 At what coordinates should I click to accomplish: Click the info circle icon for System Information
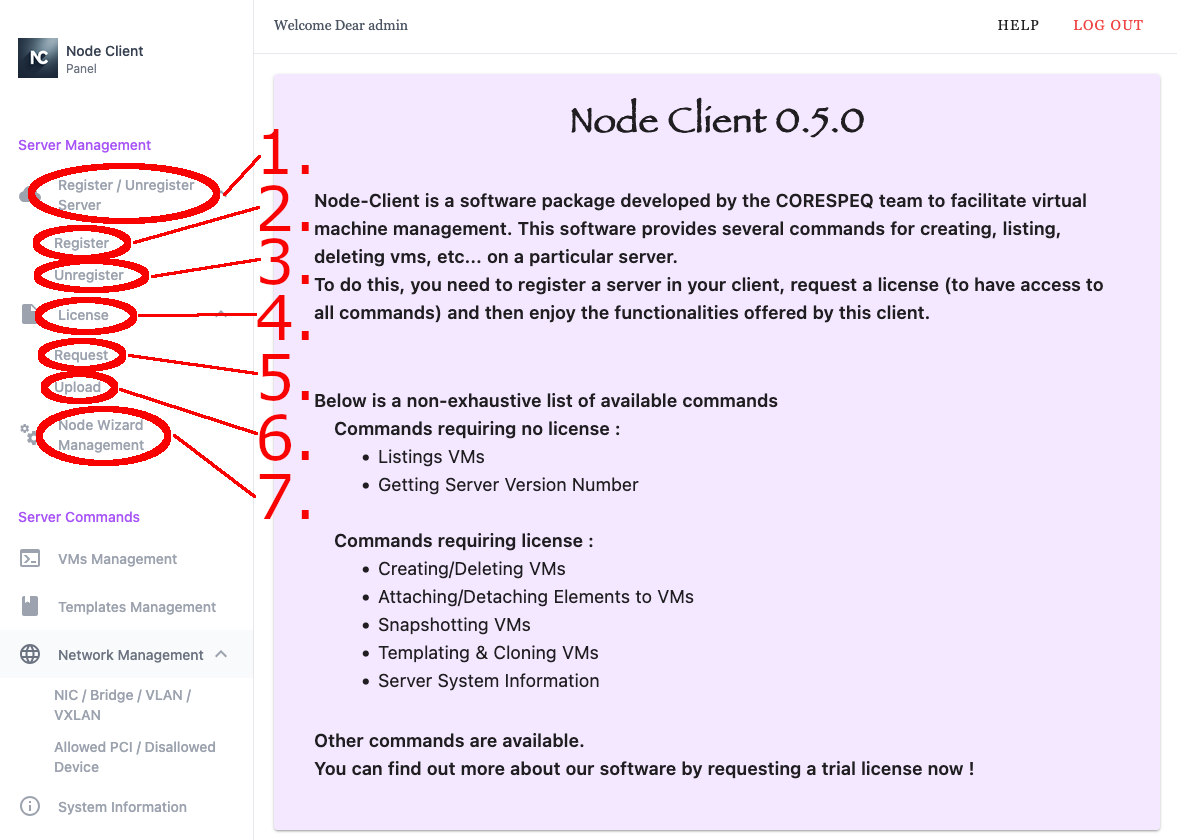(30, 807)
